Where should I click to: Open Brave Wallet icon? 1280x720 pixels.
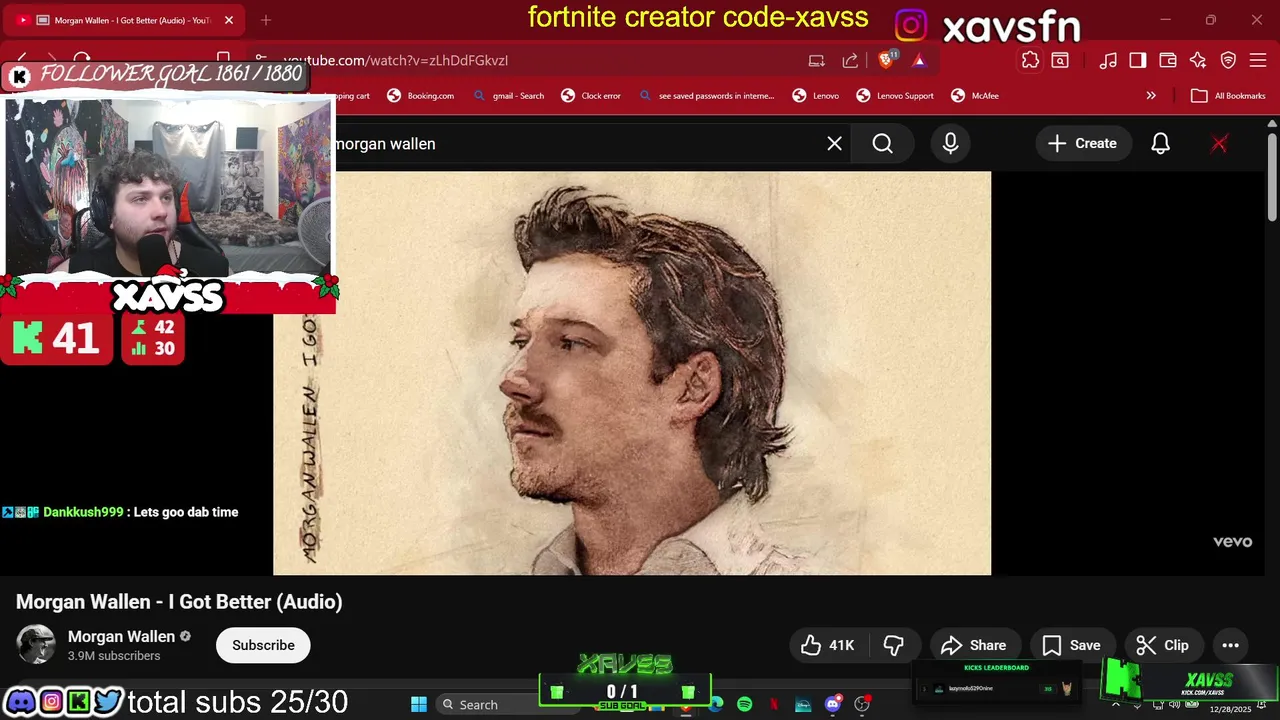click(1168, 60)
